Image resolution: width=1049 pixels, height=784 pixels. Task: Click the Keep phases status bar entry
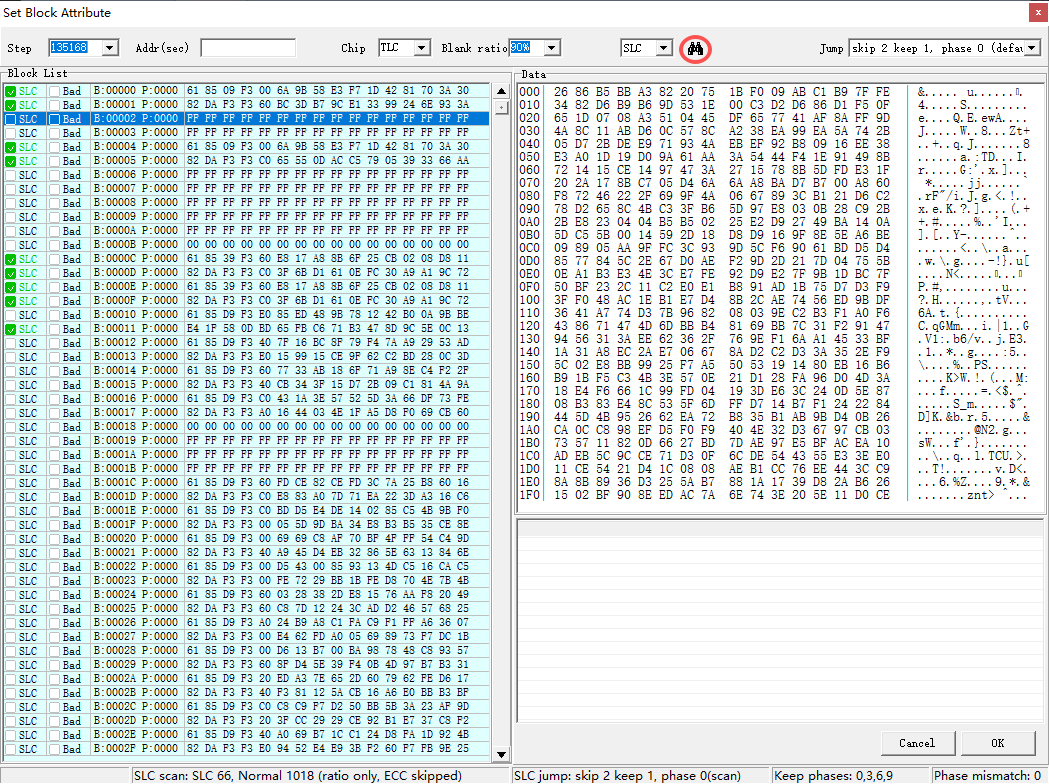tap(851, 776)
